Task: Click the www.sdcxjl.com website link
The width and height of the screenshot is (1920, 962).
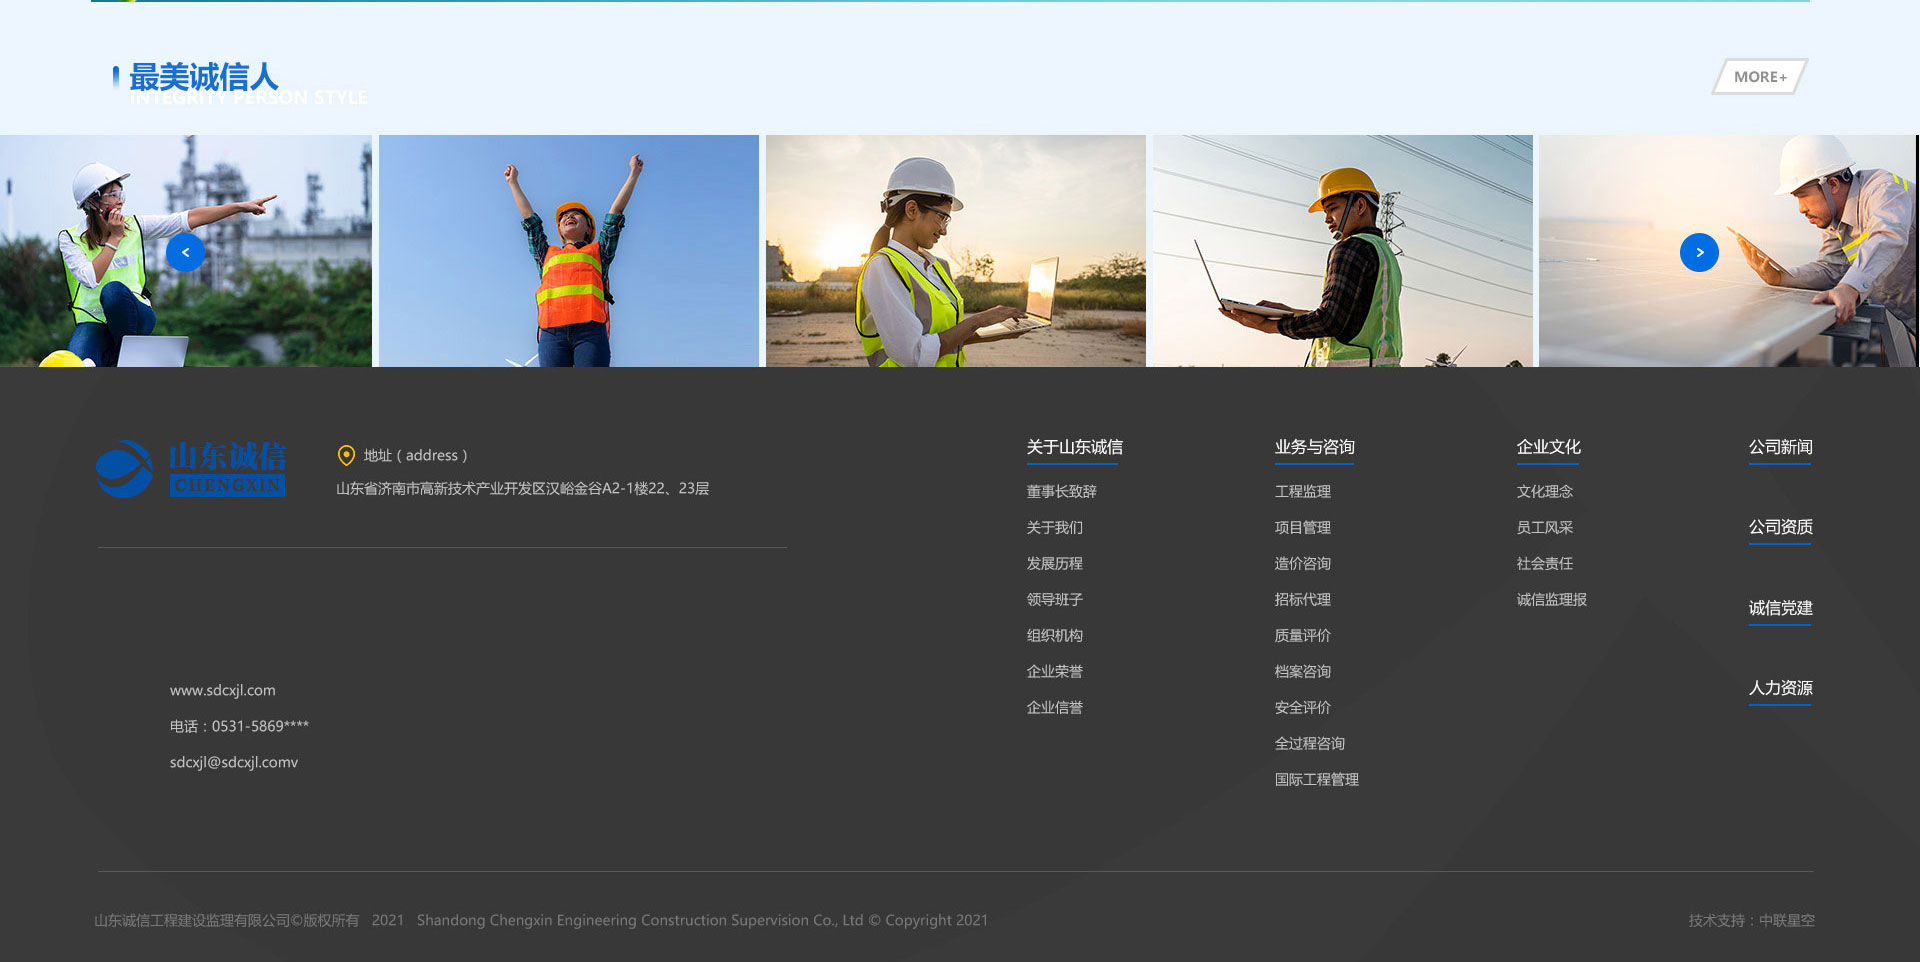Action: [x=222, y=690]
